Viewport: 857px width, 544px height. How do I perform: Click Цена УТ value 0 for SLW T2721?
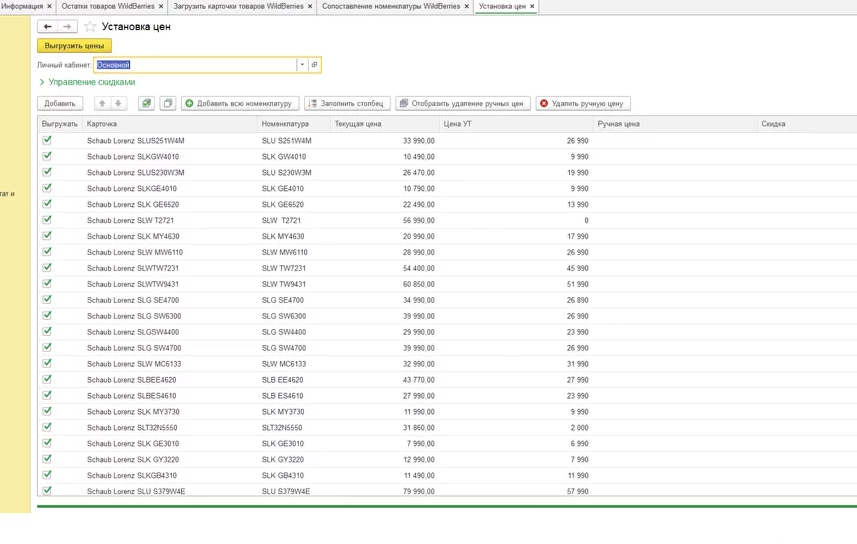[586, 220]
